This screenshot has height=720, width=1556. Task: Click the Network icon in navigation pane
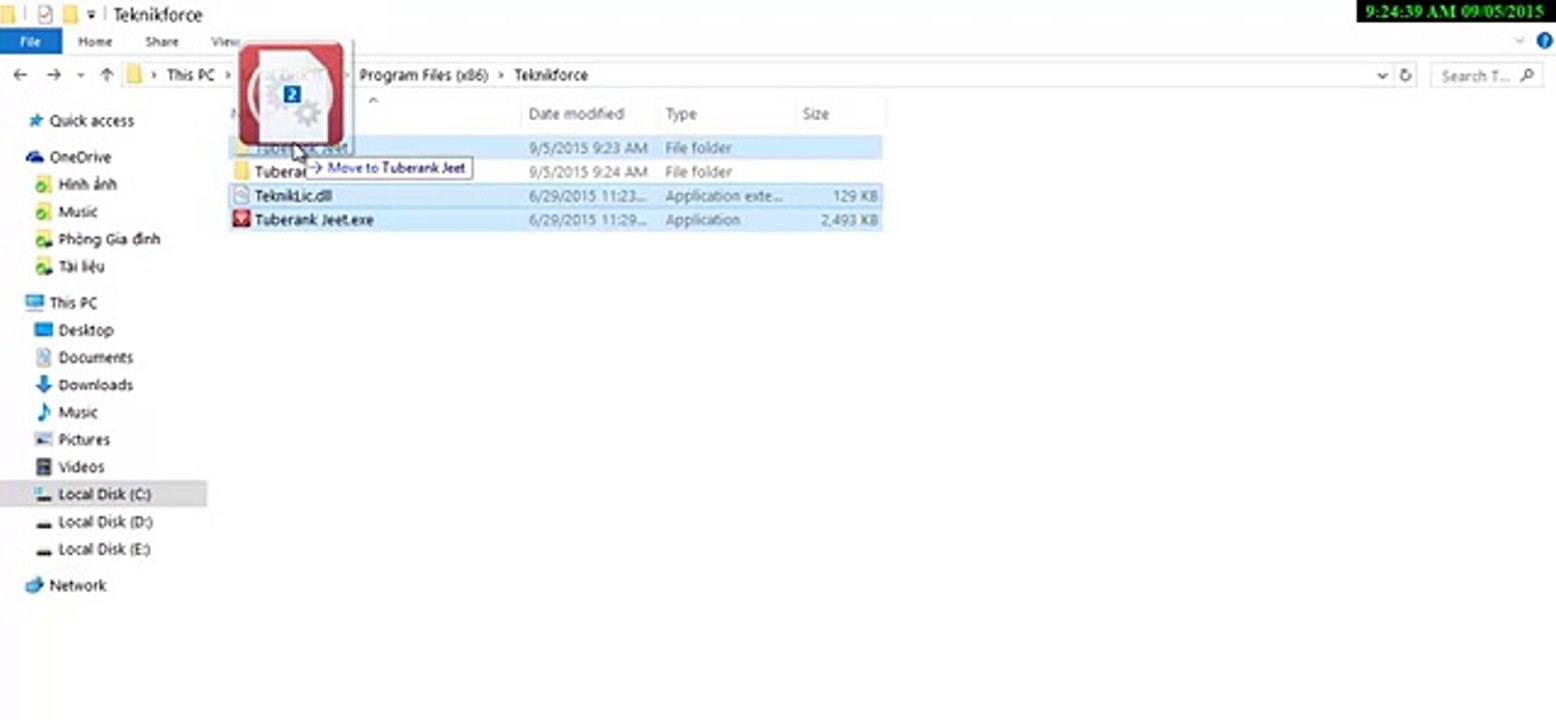35,586
